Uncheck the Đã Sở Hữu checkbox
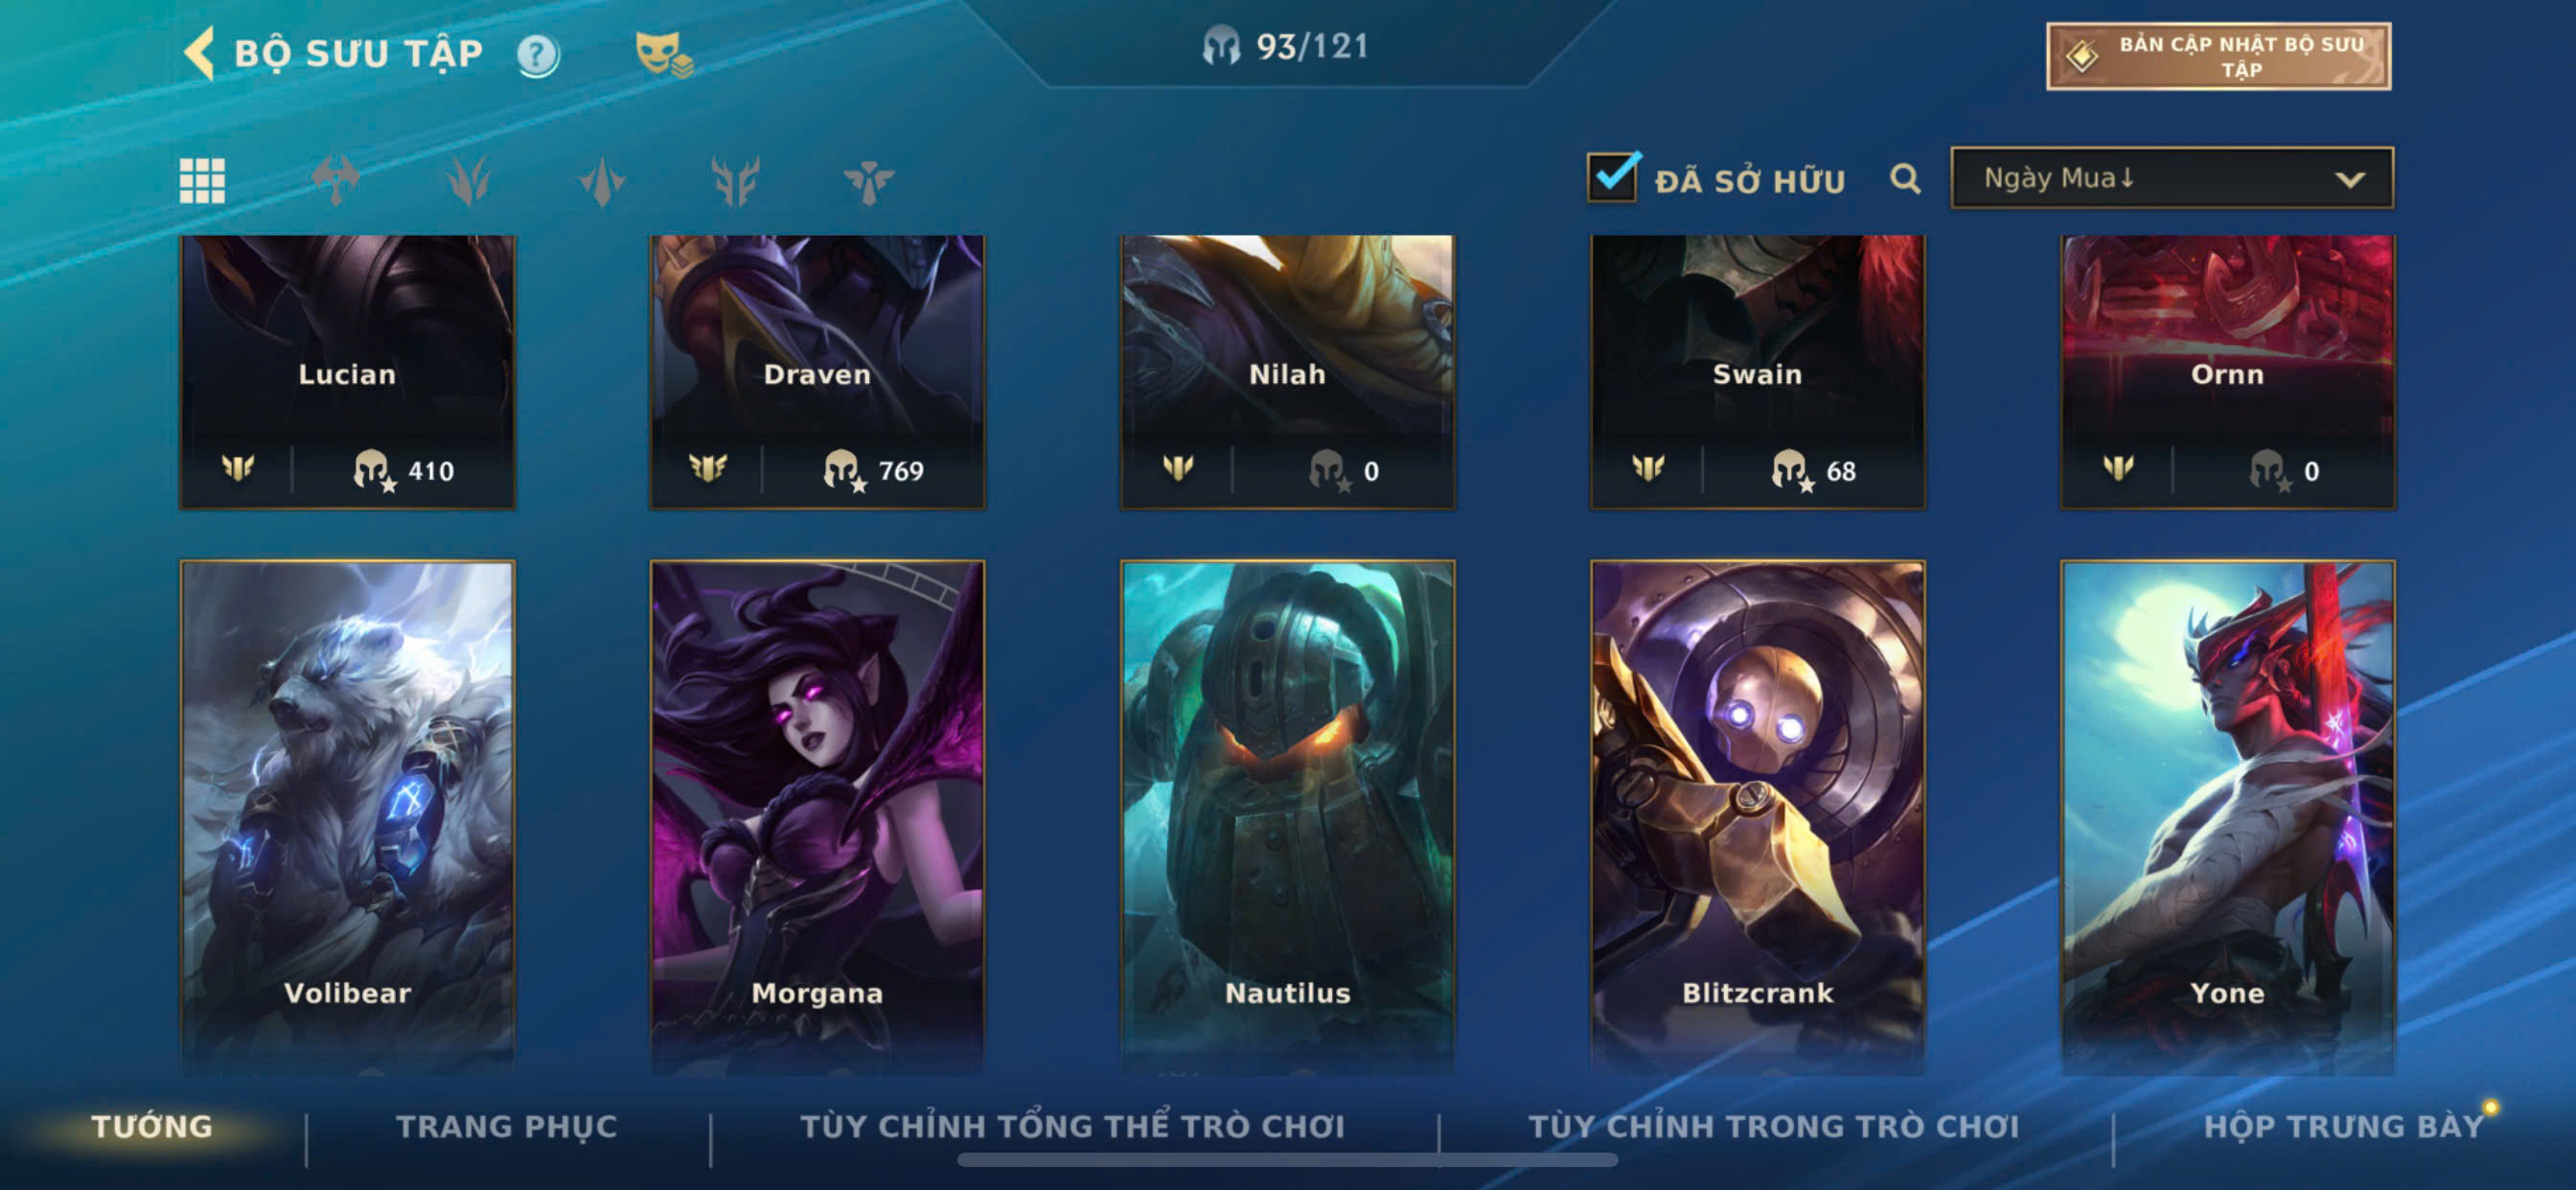Image resolution: width=2576 pixels, height=1190 pixels. tap(1613, 177)
